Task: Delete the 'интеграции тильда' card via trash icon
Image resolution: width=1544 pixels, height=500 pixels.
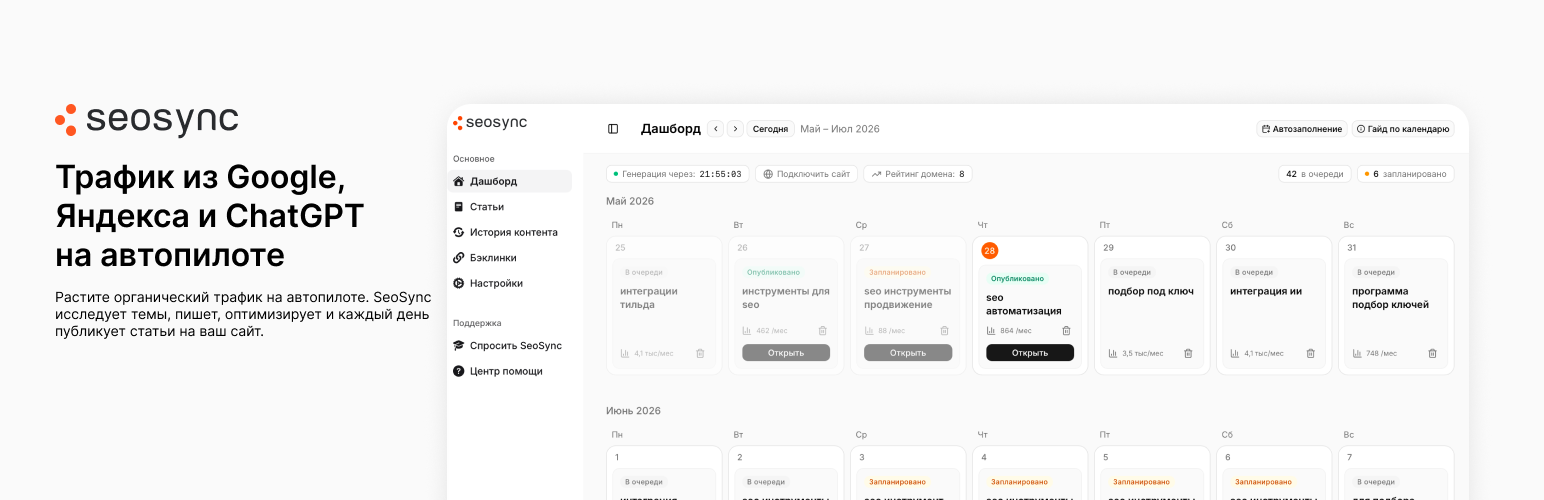Action: pos(700,353)
